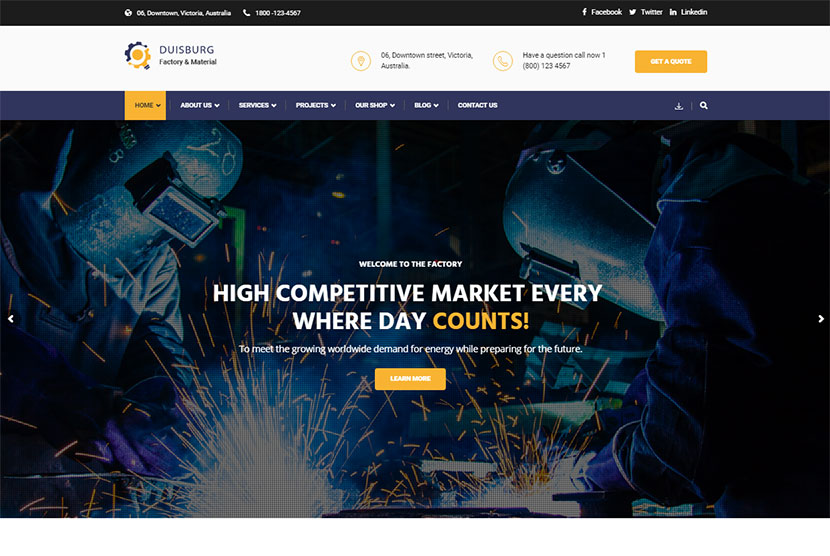Click the location pin circle icon
Viewport: 830px width, 556px height.
(x=361, y=61)
